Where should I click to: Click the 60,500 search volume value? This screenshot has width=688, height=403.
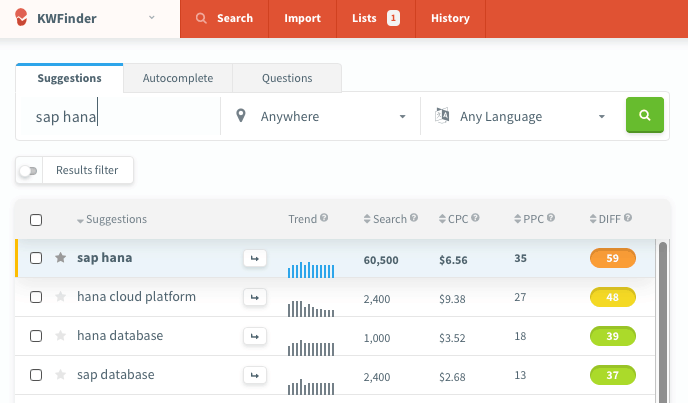(381, 260)
